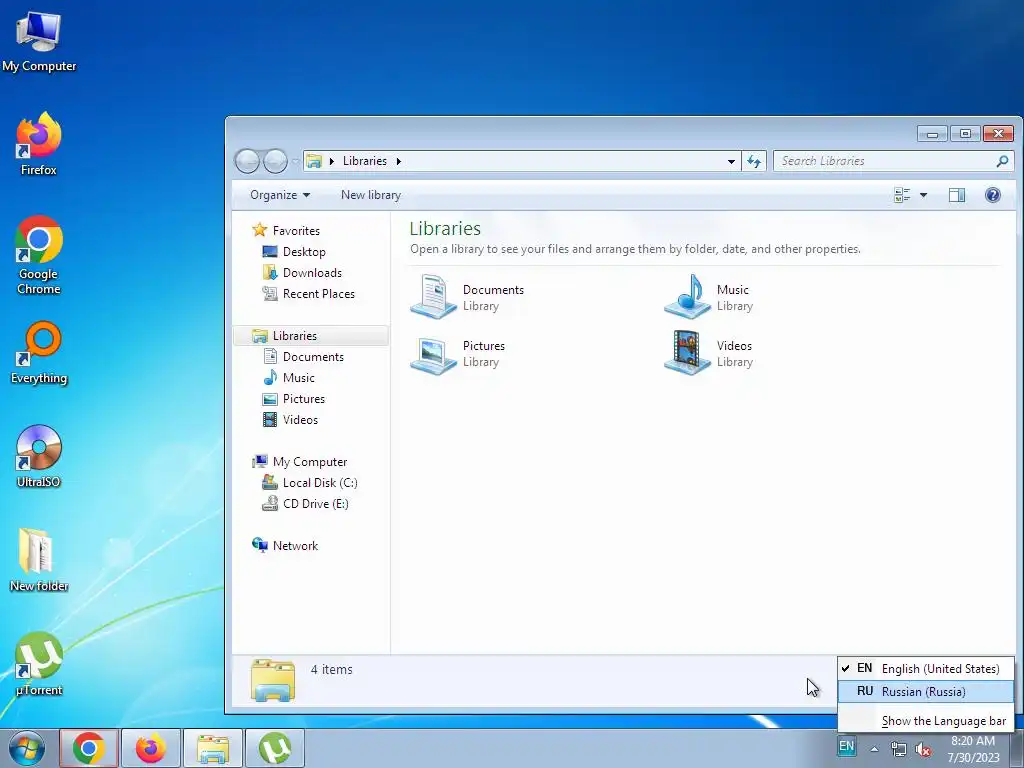The height and width of the screenshot is (768, 1024).
Task: Select the Pictures library in content area
Action: pyautogui.click(x=458, y=353)
